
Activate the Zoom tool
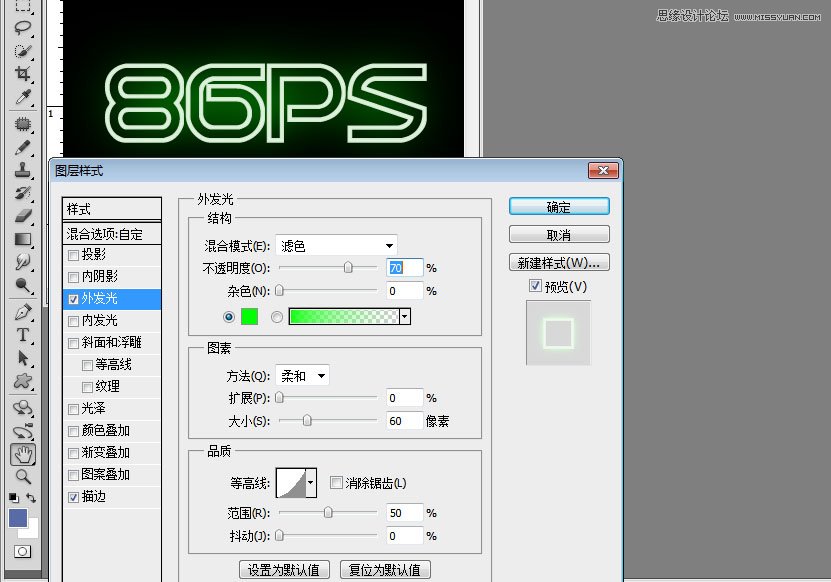coord(22,477)
